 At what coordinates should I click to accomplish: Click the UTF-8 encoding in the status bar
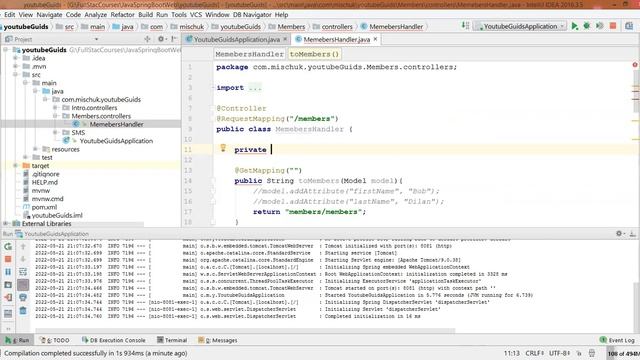[559, 353]
